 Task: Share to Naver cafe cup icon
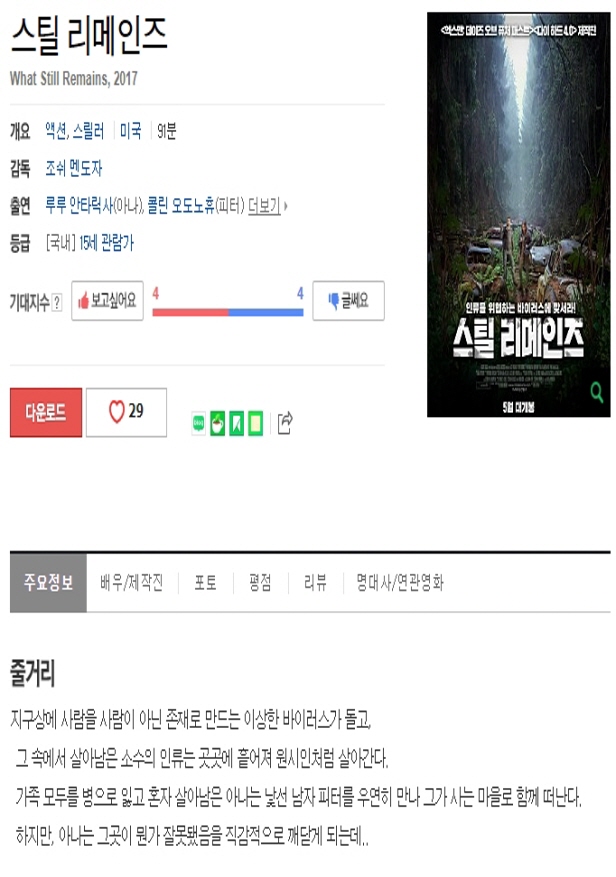[x=218, y=423]
